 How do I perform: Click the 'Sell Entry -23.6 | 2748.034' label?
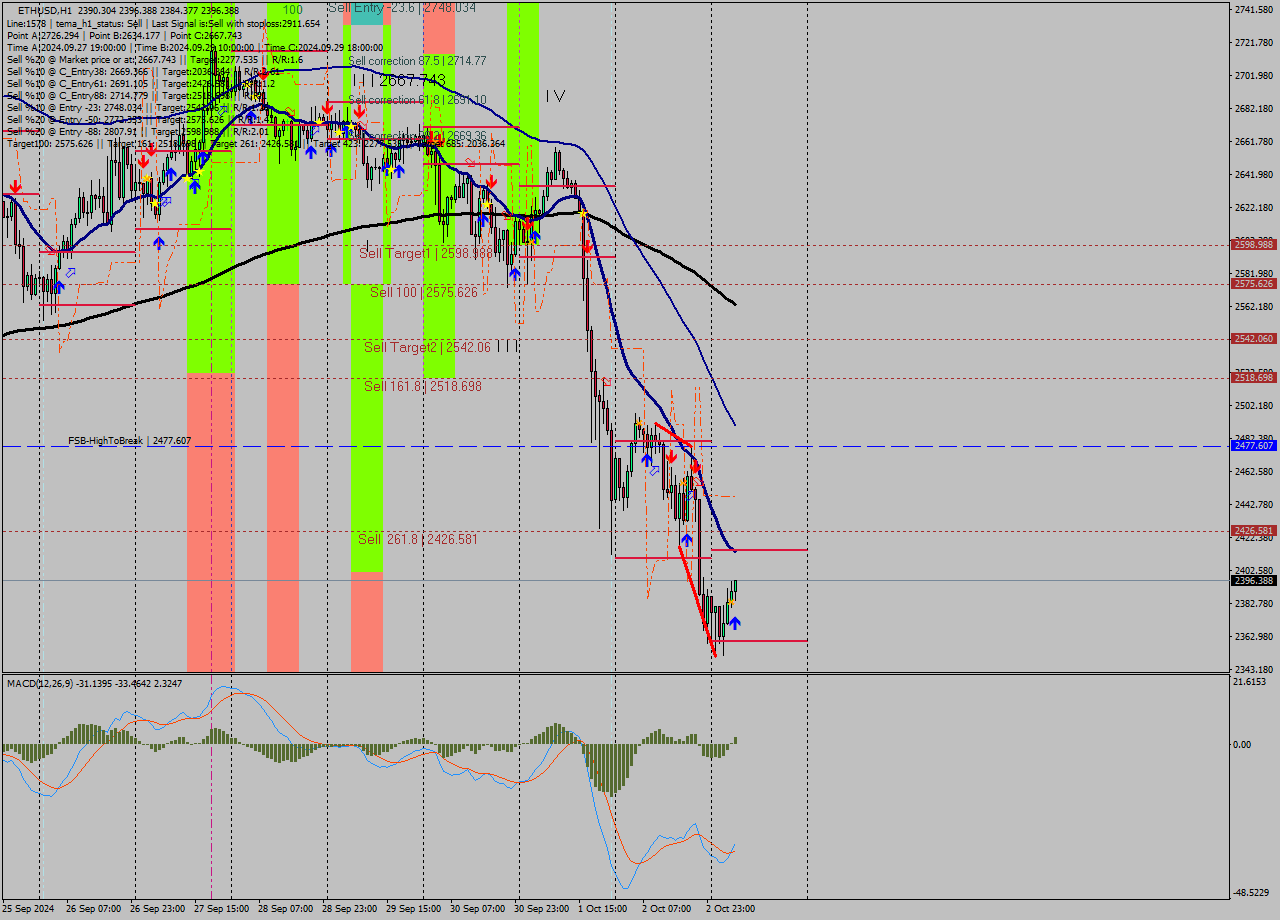[x=401, y=7]
